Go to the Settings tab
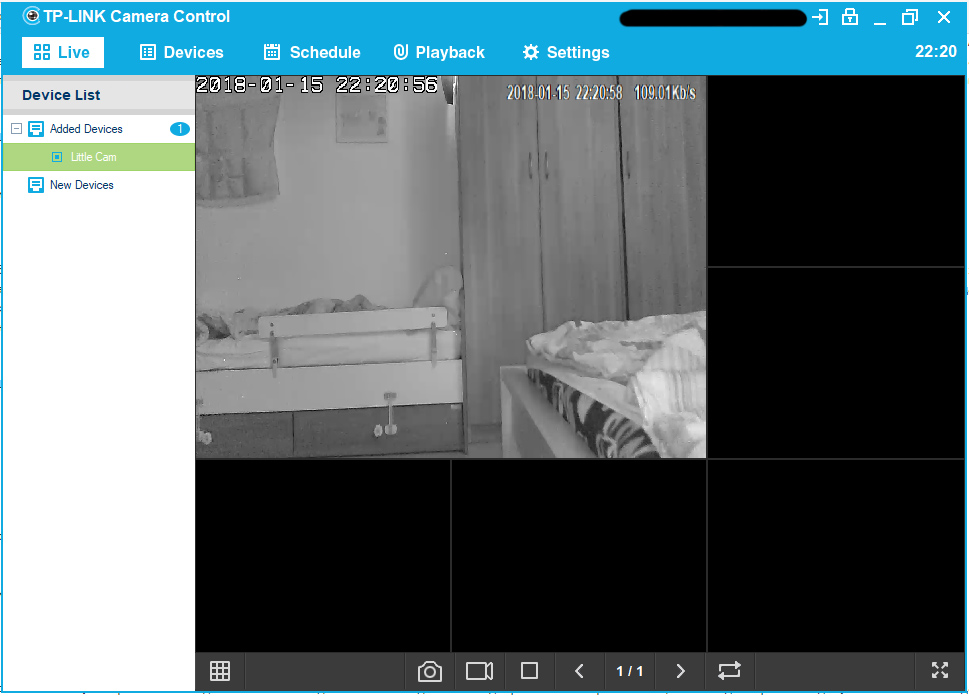This screenshot has width=969, height=696. click(565, 52)
